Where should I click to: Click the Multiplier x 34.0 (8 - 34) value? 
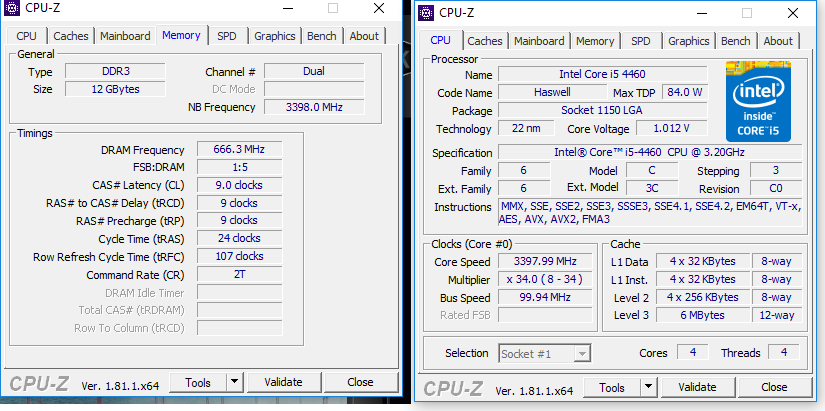tap(545, 279)
